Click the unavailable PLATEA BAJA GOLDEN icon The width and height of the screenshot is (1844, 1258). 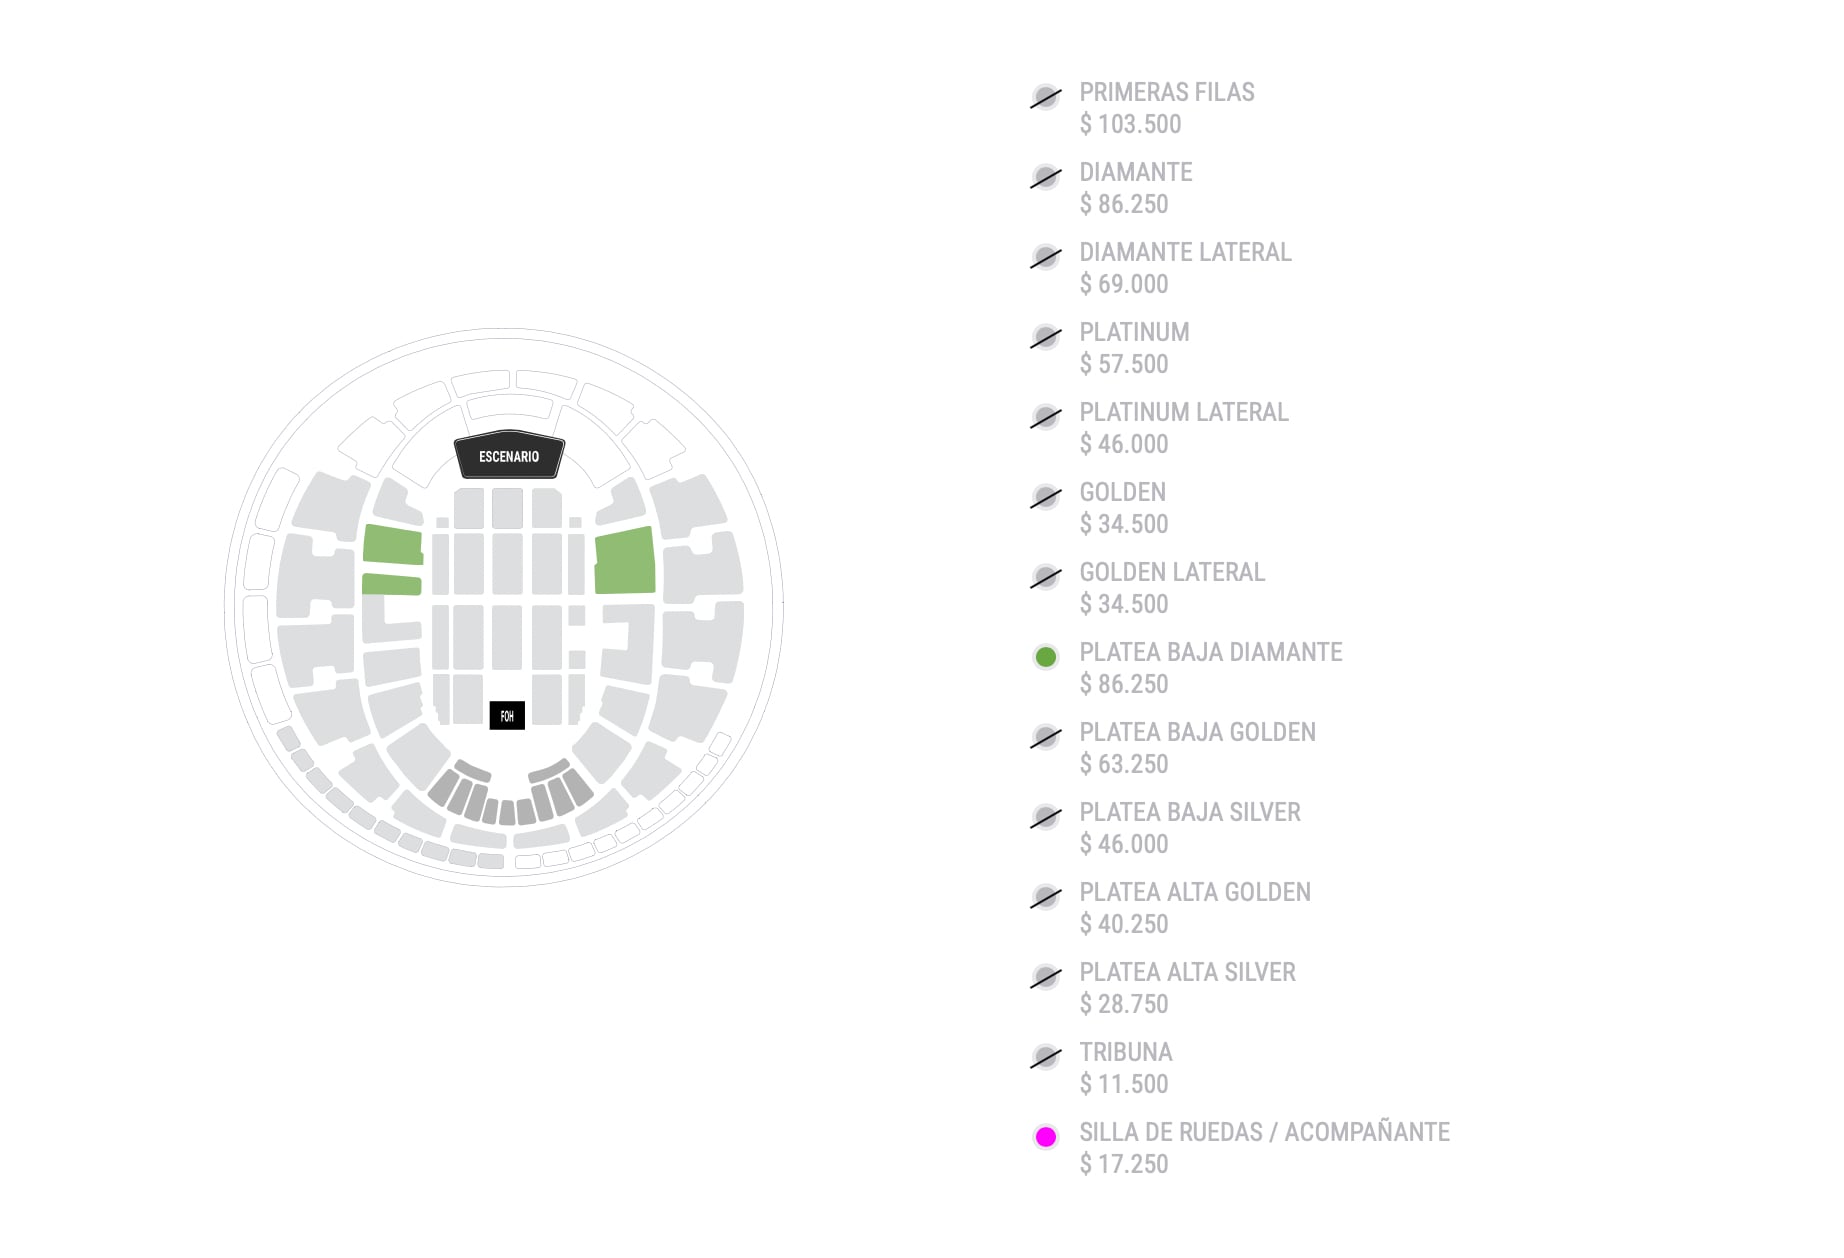[1046, 738]
